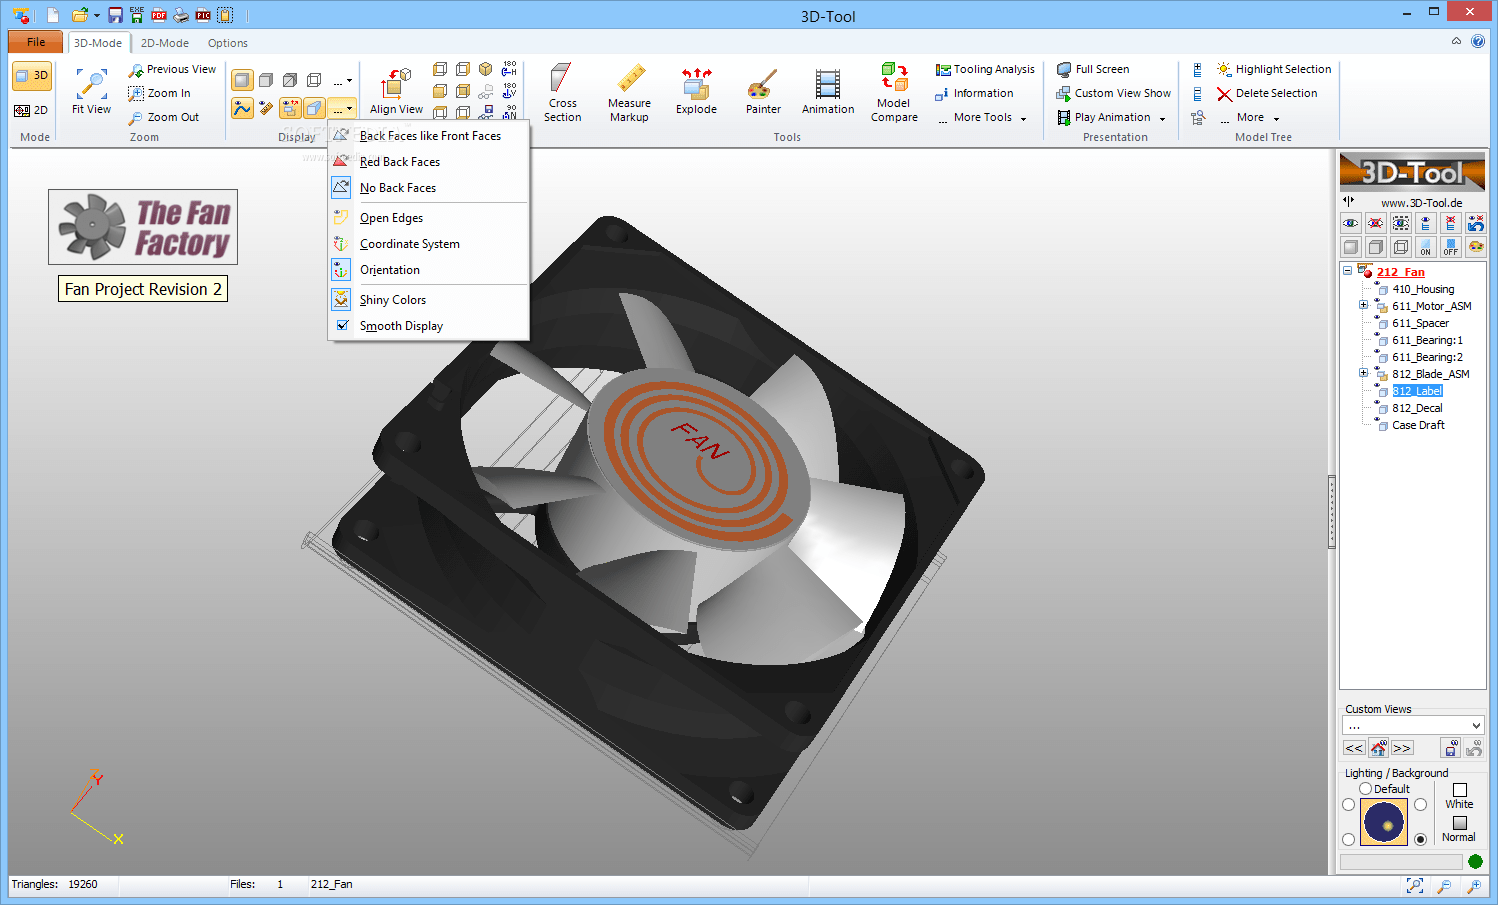The width and height of the screenshot is (1498, 905).
Task: Select the Cross Section tool
Action: [562, 92]
